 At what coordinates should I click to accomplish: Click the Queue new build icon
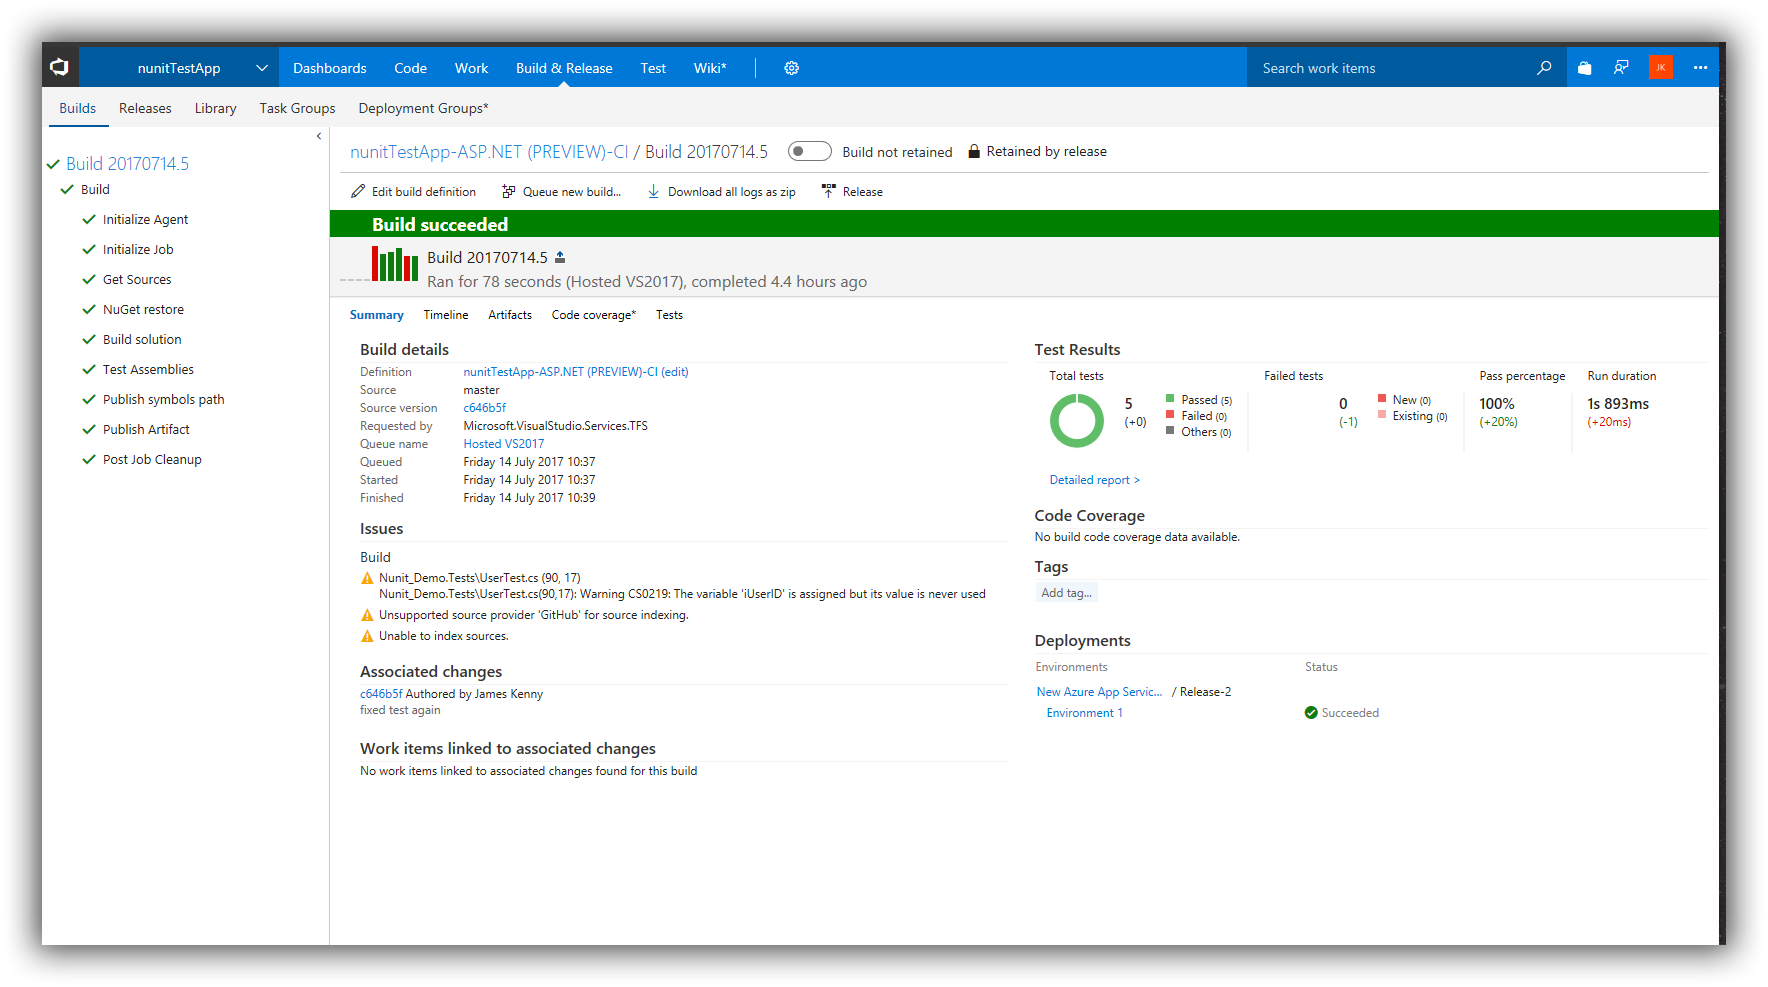click(x=509, y=191)
